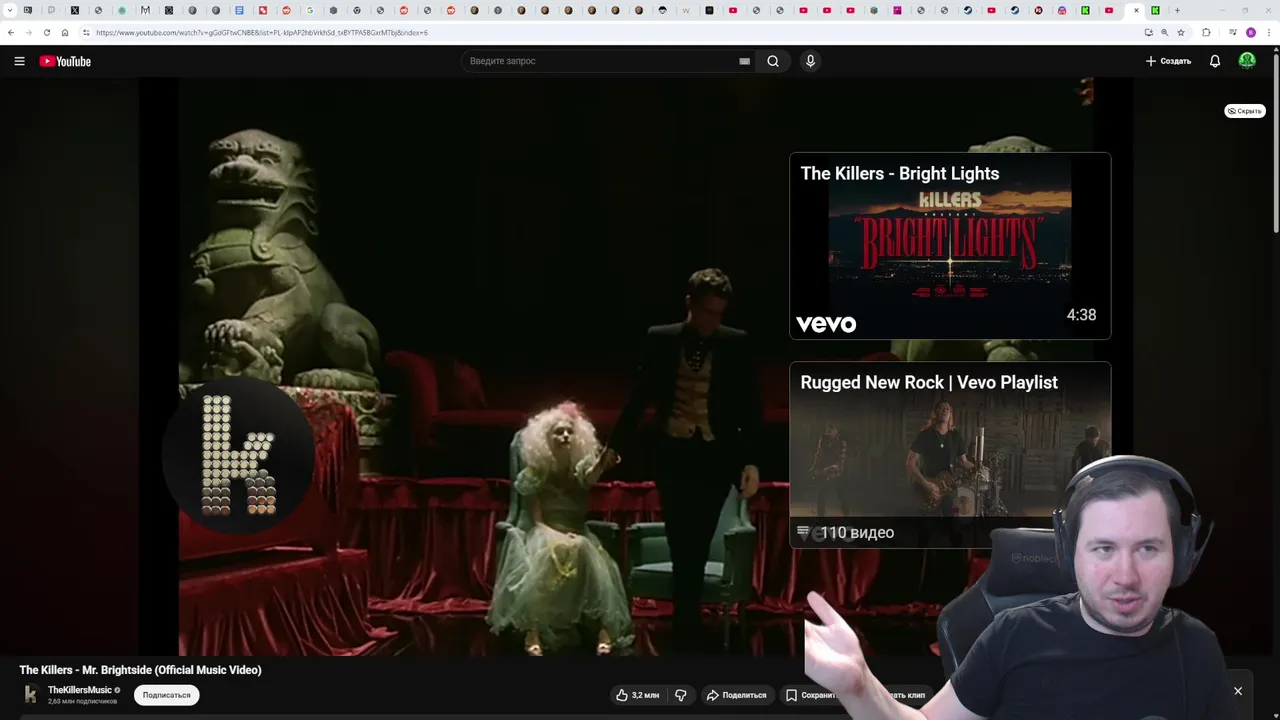Switch to the Google tab
The image size is (1280, 720).
tap(310, 10)
